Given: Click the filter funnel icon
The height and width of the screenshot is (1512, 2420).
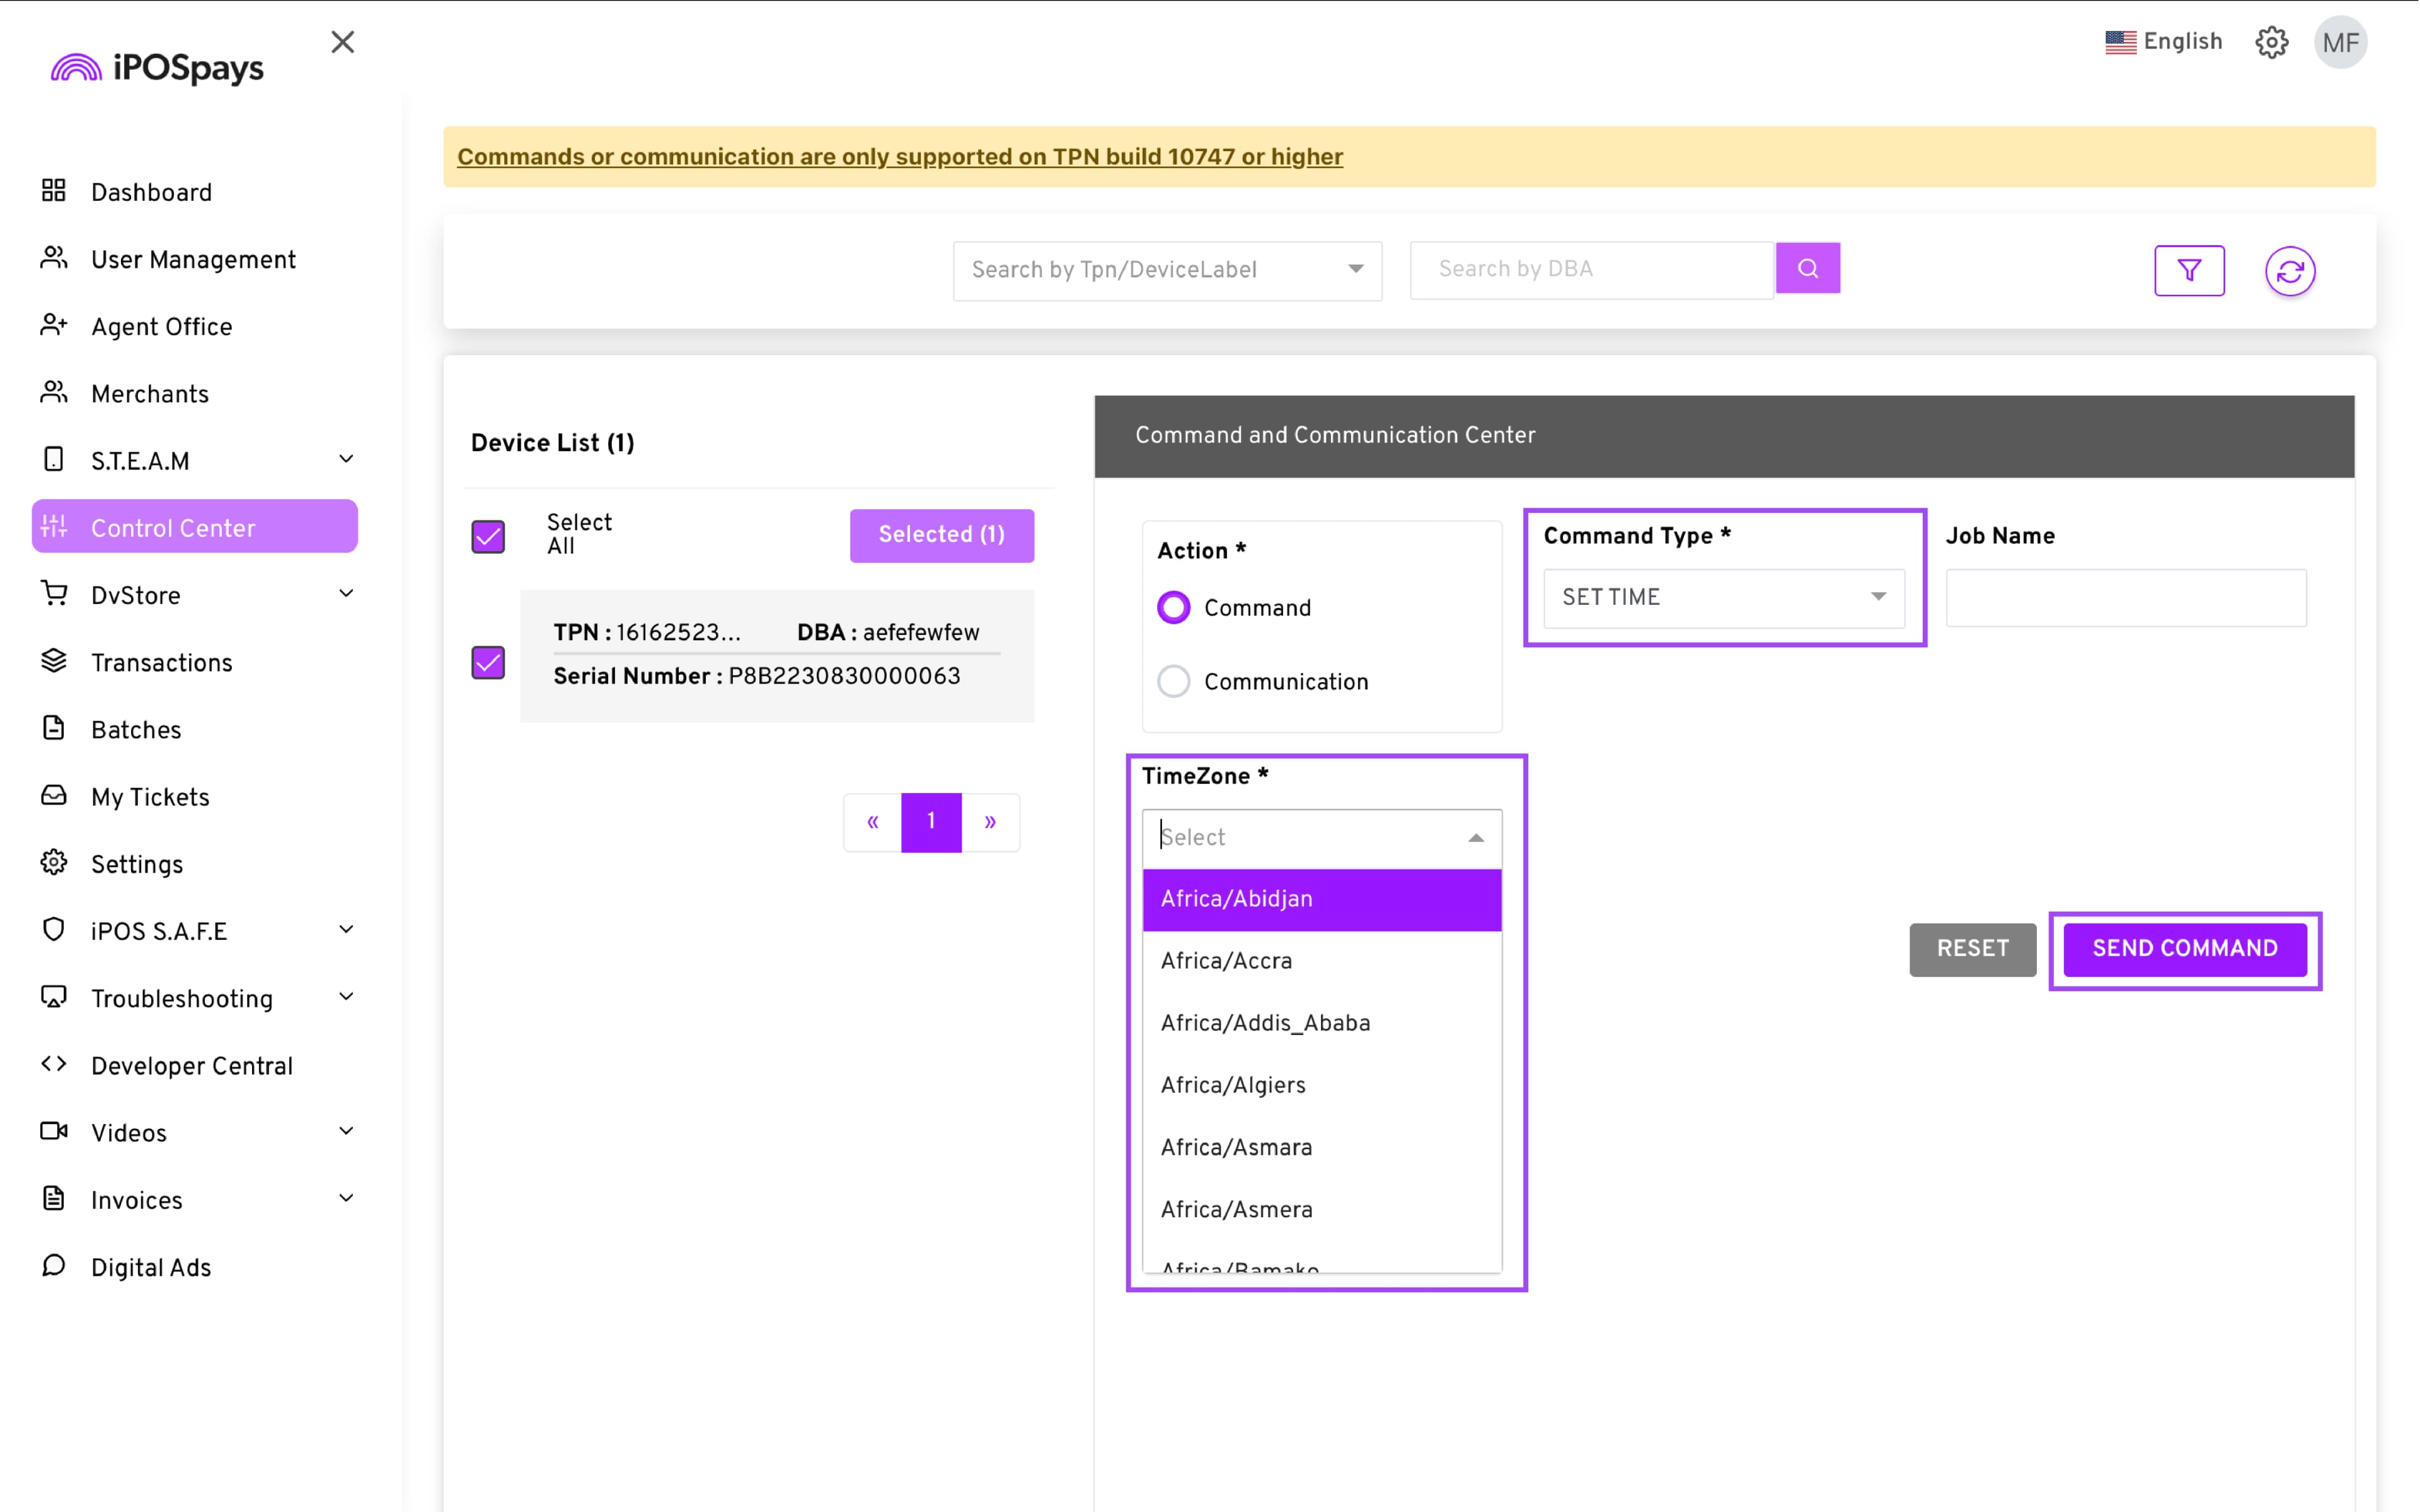Looking at the screenshot, I should [x=2189, y=270].
